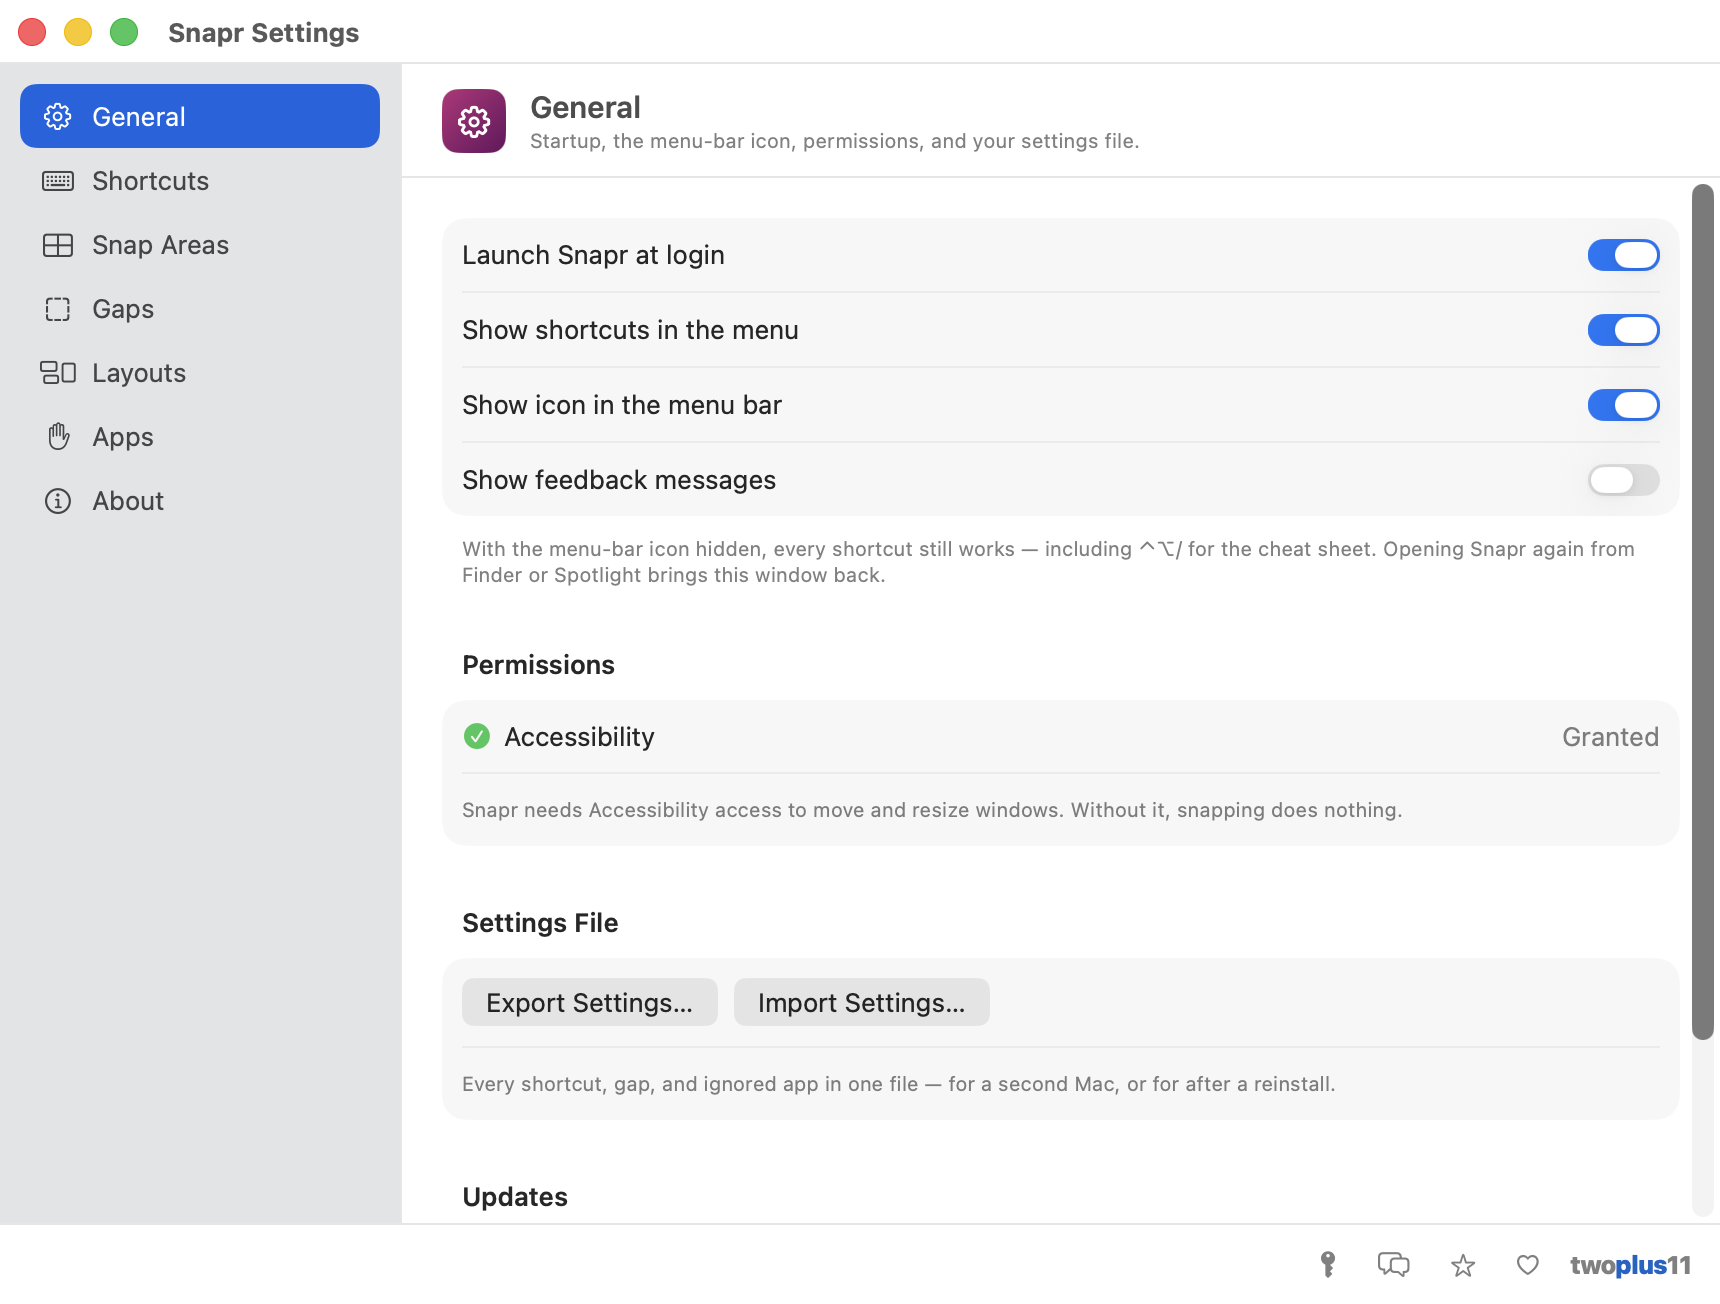Open the Apps section

pyautogui.click(x=200, y=437)
